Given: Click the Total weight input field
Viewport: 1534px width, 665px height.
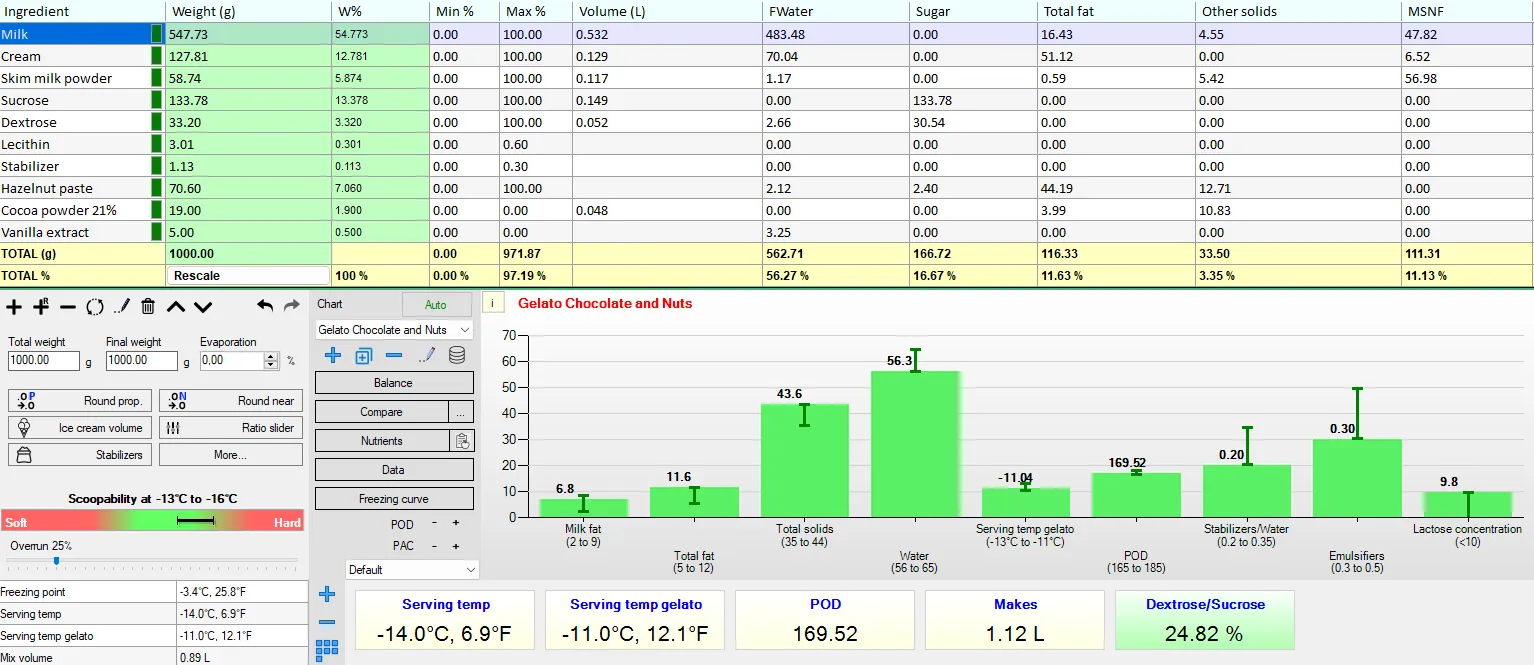Looking at the screenshot, I should pos(44,361).
